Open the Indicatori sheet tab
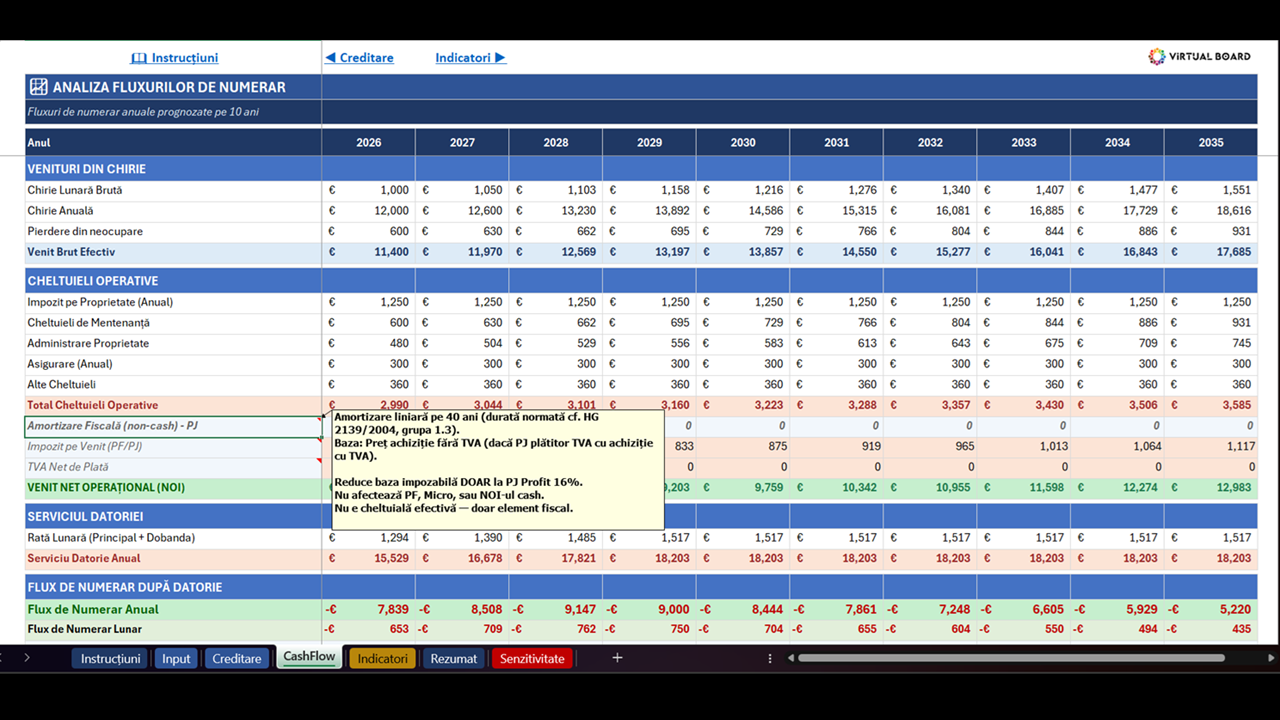This screenshot has width=1280, height=720. pyautogui.click(x=383, y=658)
